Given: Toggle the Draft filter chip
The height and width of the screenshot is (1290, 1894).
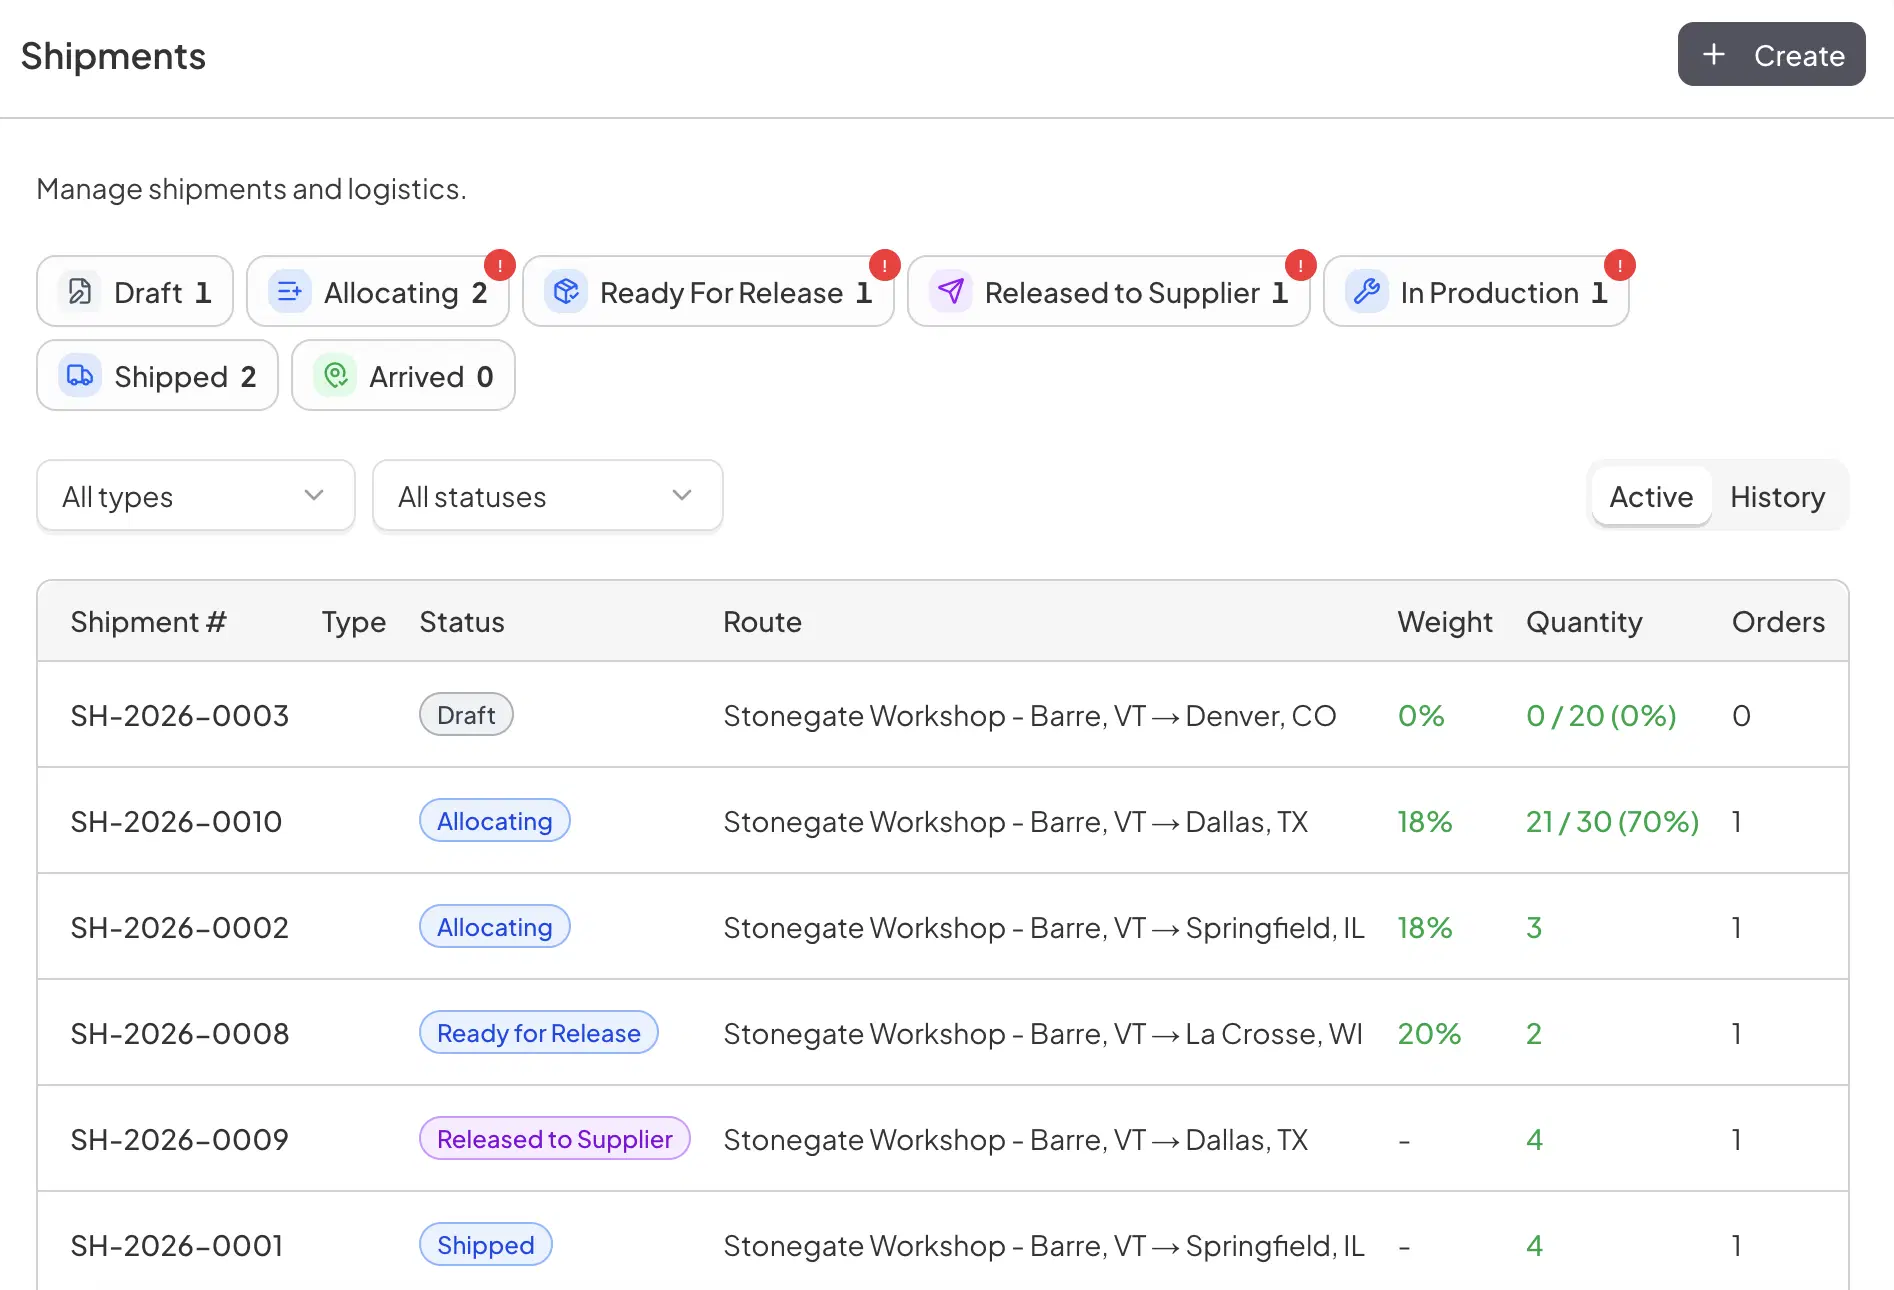Looking at the screenshot, I should [x=135, y=291].
